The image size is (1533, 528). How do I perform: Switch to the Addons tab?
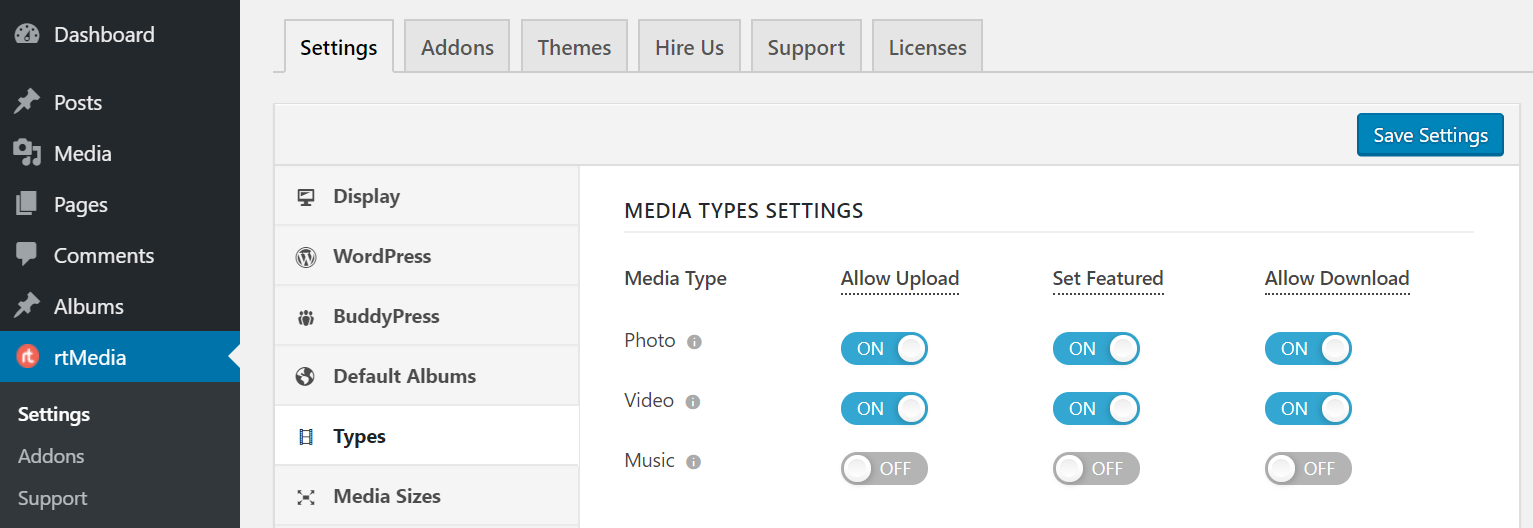point(457,46)
